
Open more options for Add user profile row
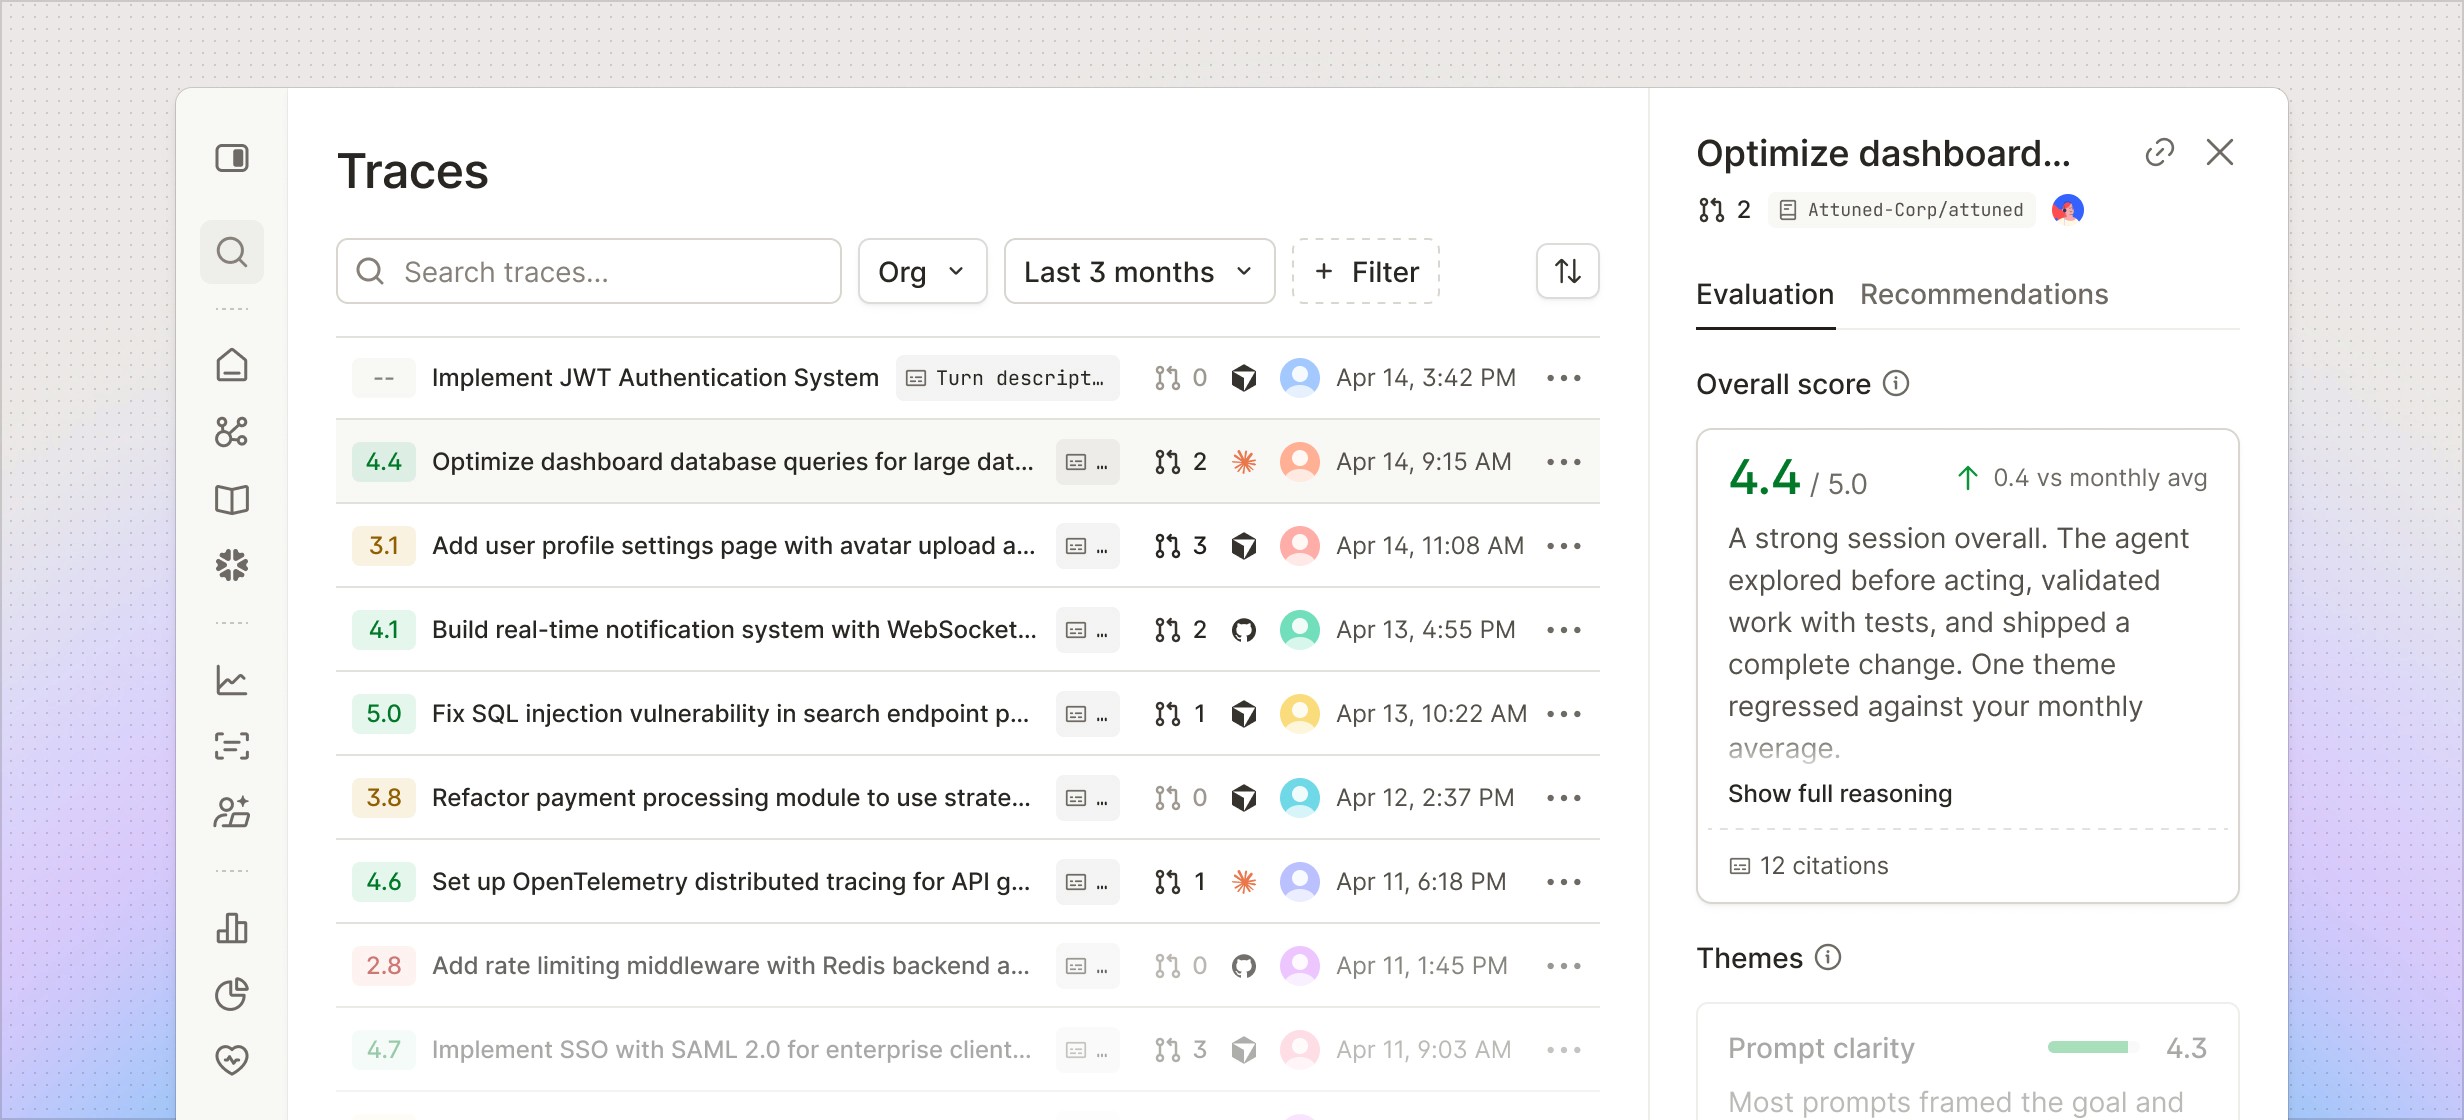coord(1564,546)
